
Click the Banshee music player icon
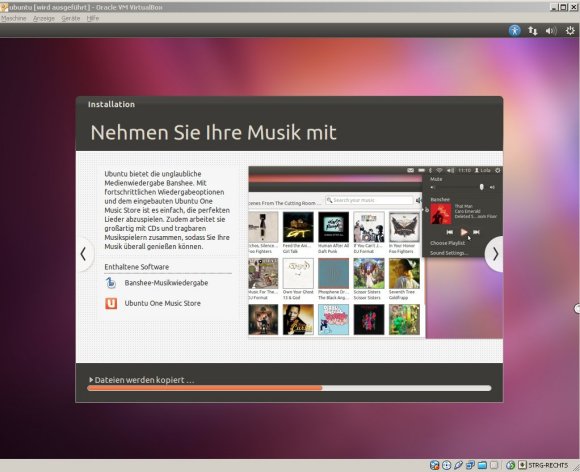[111, 283]
